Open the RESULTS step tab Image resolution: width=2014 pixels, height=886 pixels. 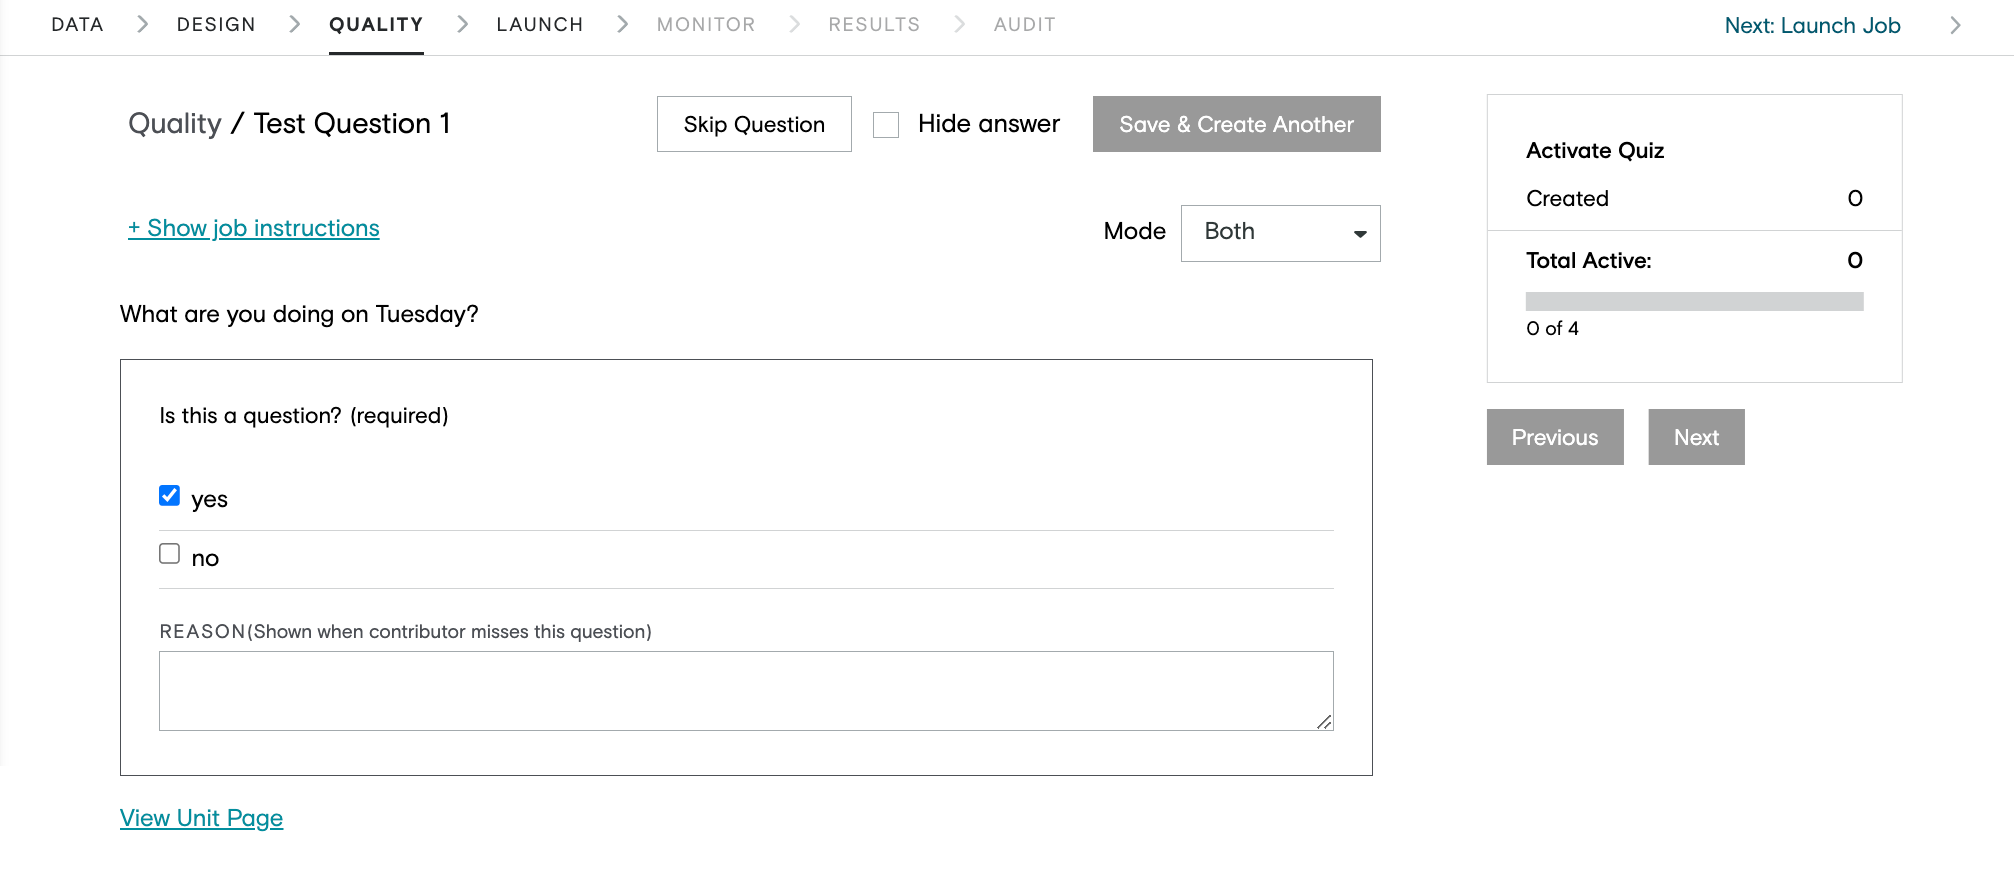click(874, 25)
